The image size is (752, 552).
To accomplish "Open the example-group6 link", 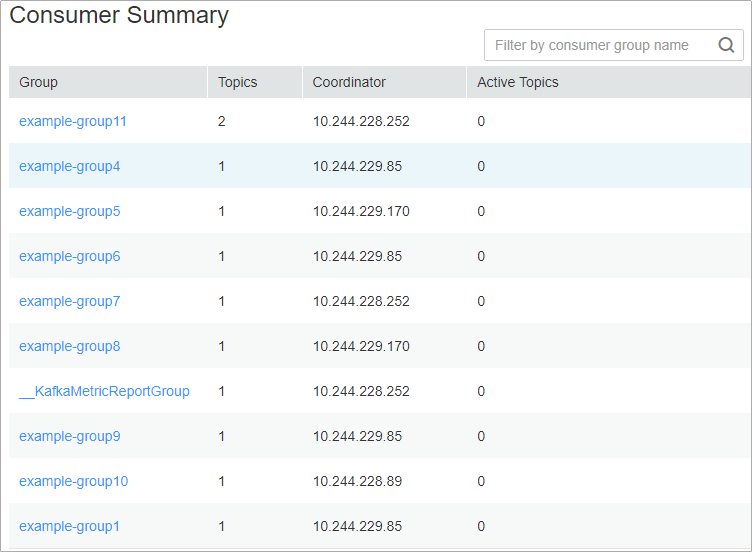I will tap(69, 256).
